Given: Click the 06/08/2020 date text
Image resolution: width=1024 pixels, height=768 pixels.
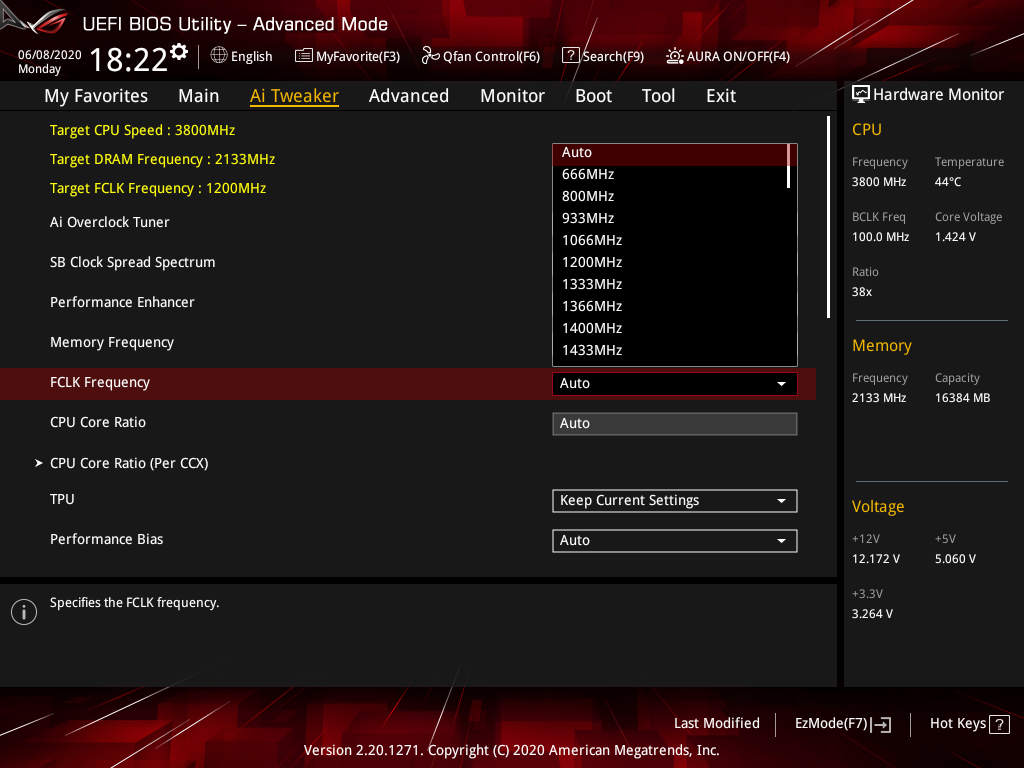Looking at the screenshot, I should click(50, 55).
